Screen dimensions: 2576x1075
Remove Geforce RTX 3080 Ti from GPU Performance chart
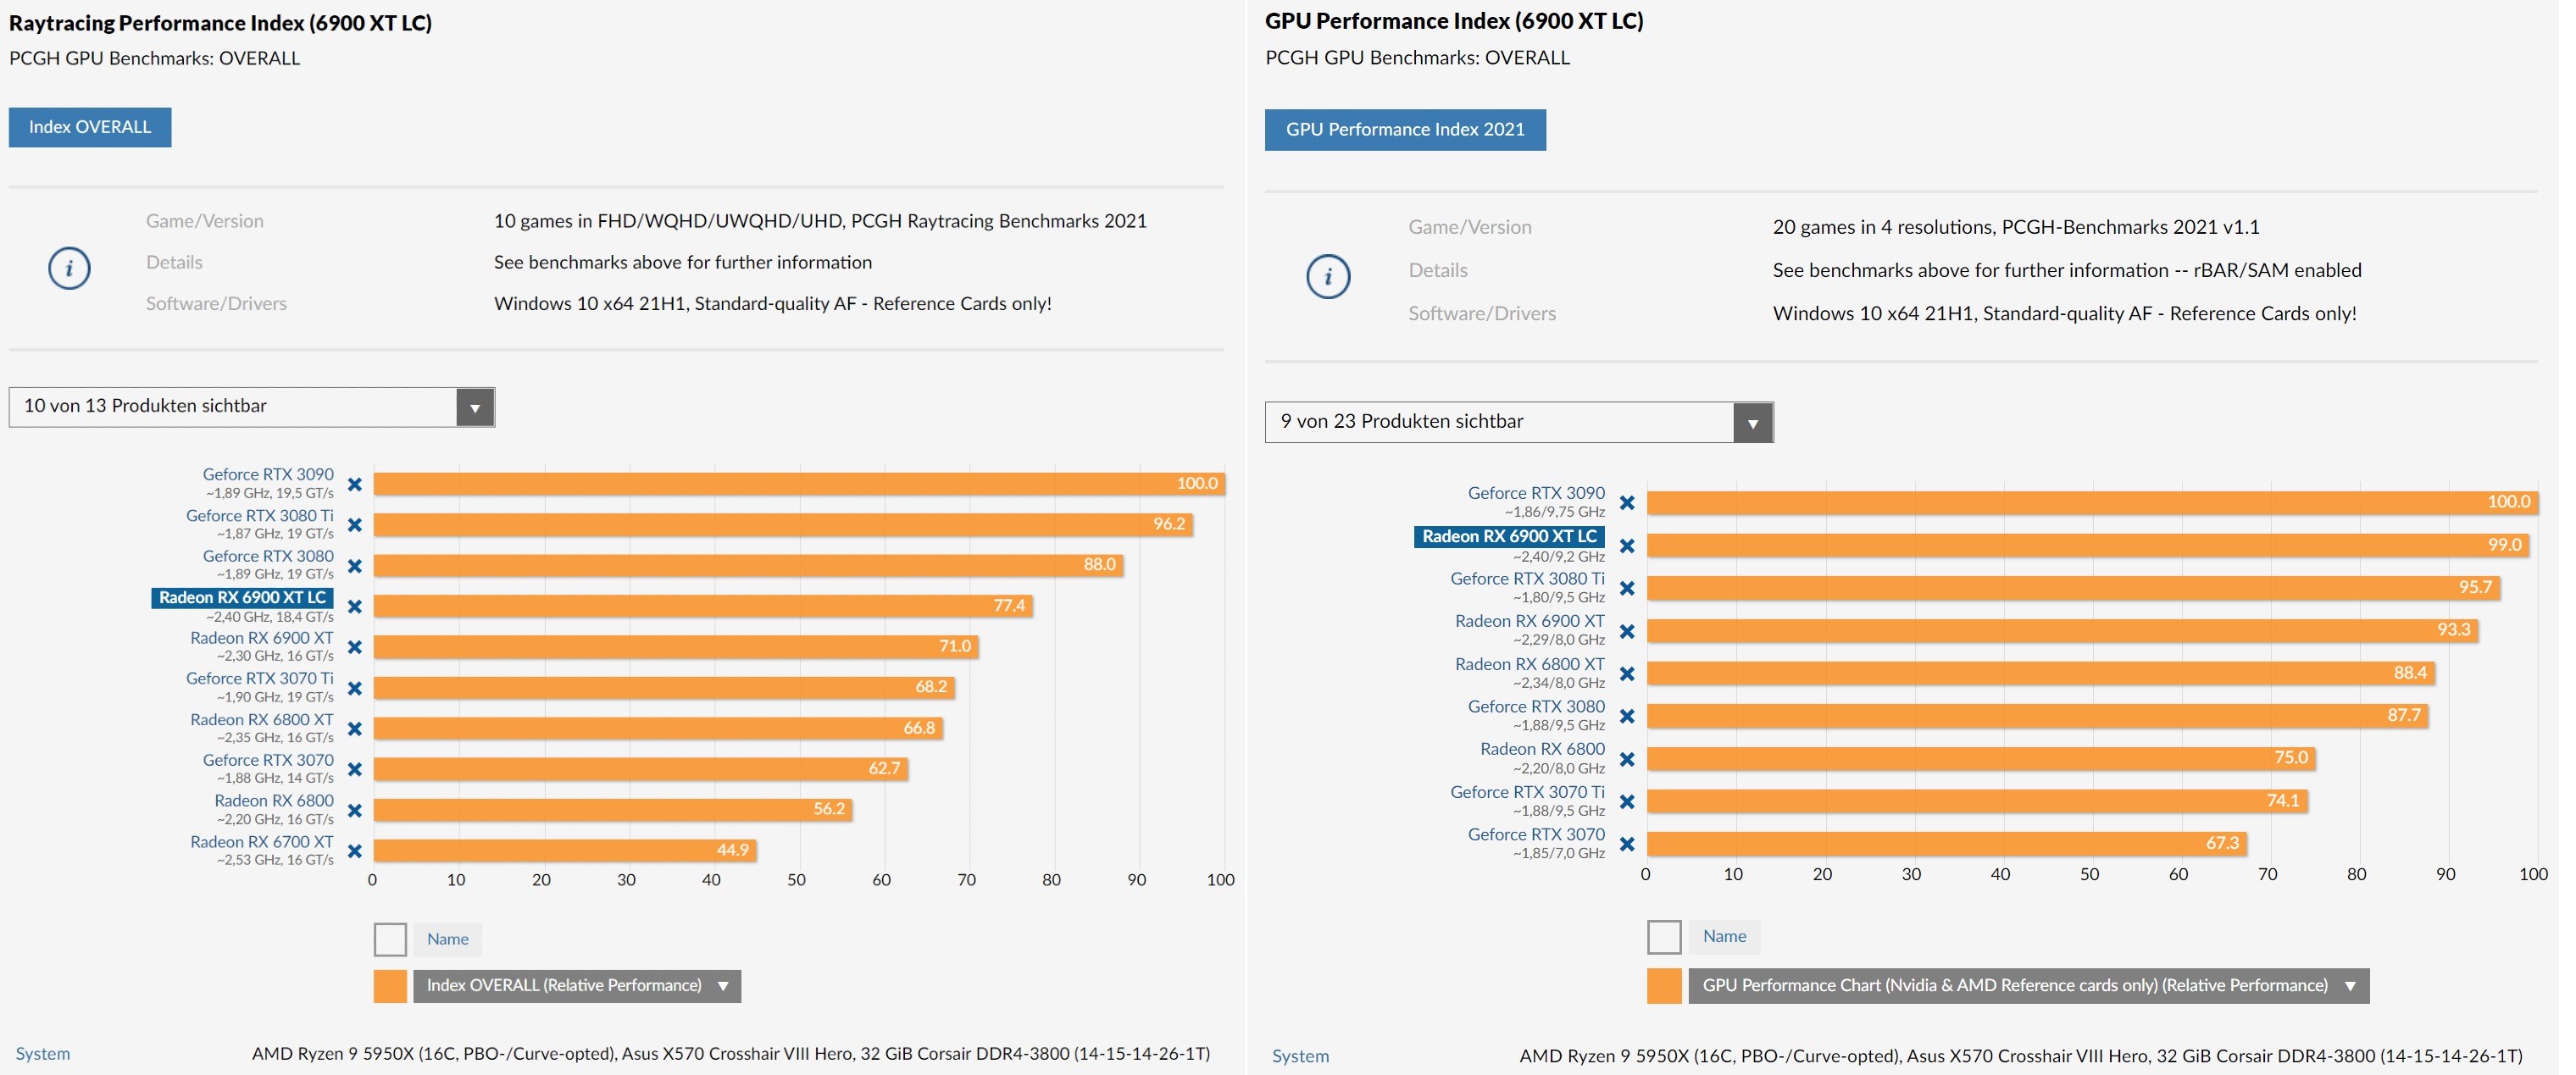pos(1627,588)
